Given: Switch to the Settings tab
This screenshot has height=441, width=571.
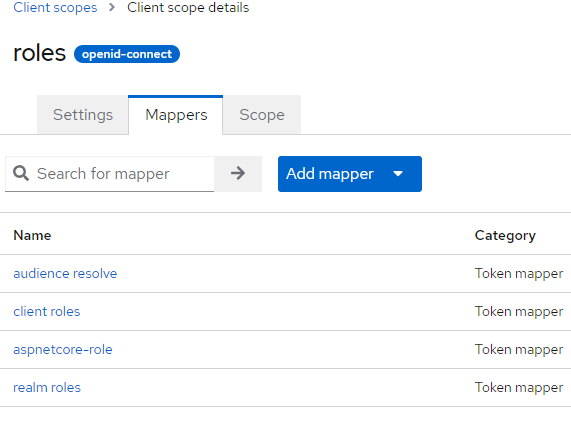Looking at the screenshot, I should pyautogui.click(x=83, y=115).
